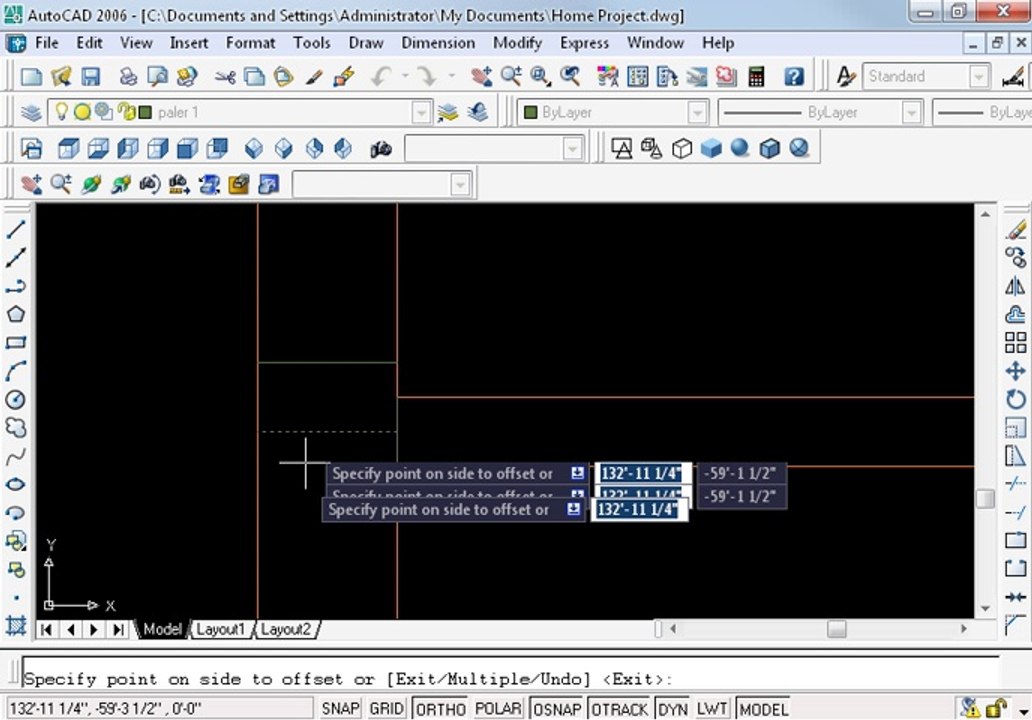Viewport: 1032px width, 720px height.
Task: Select the Spline draw tool
Action: [16, 455]
